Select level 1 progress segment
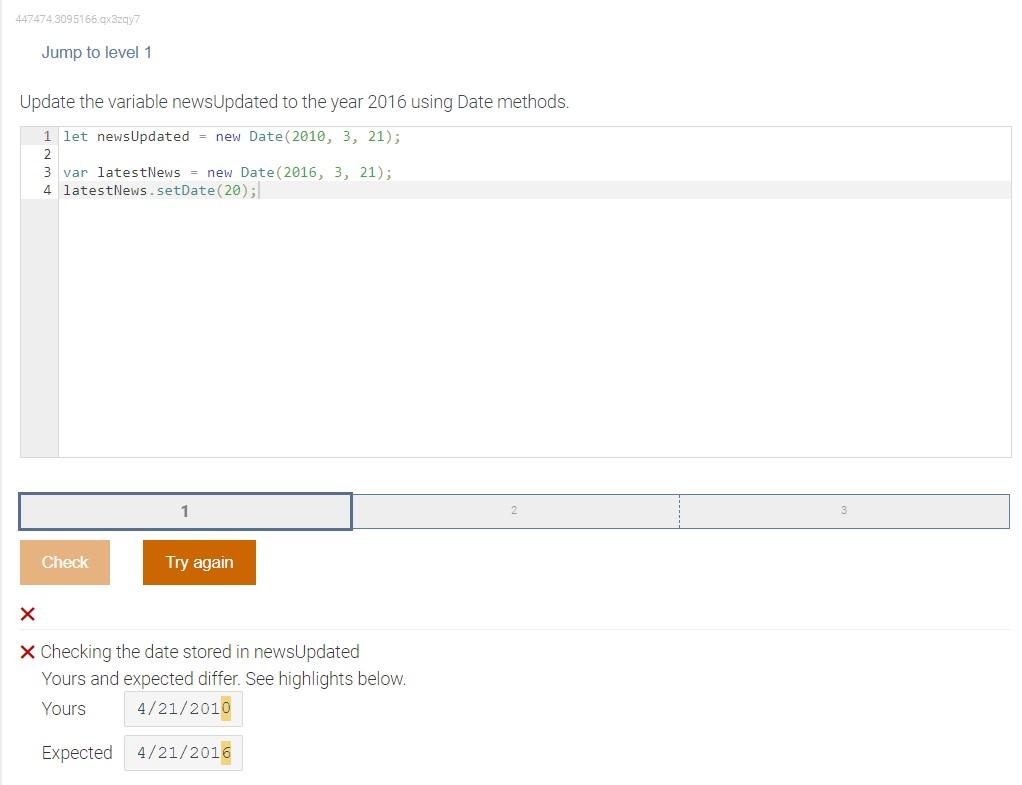The image size is (1022, 785). pyautogui.click(x=185, y=511)
